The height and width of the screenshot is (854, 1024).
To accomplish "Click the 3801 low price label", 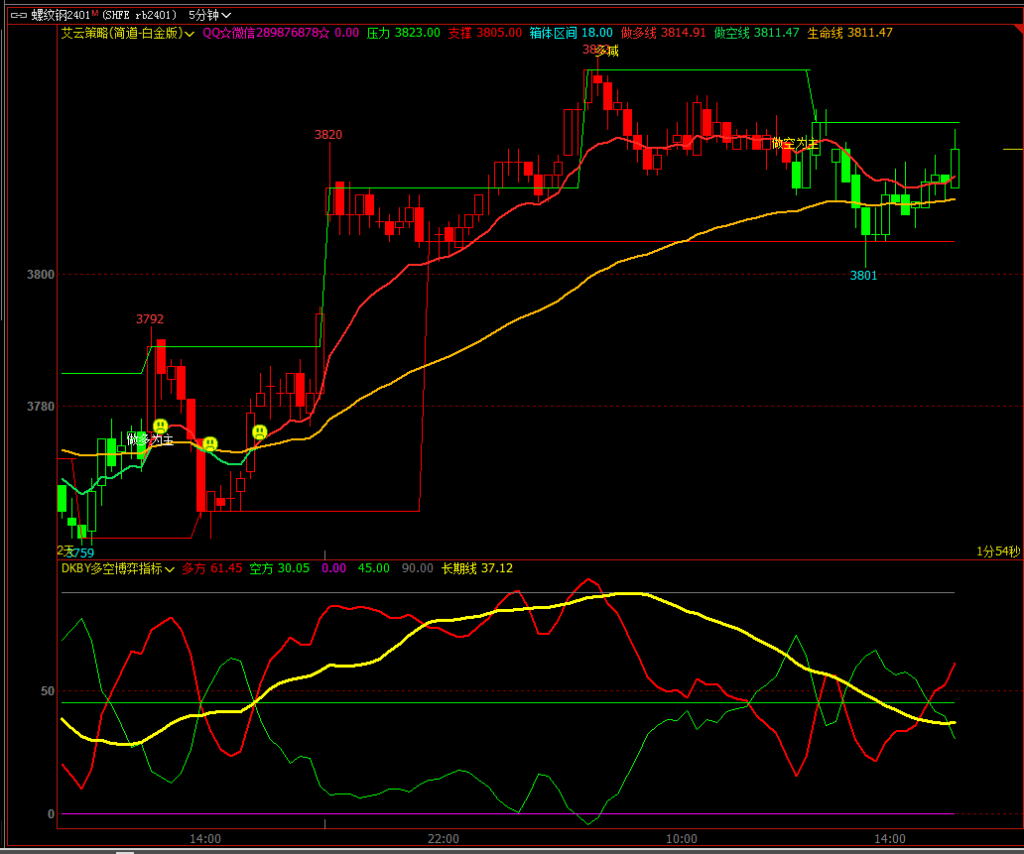I will (x=863, y=275).
